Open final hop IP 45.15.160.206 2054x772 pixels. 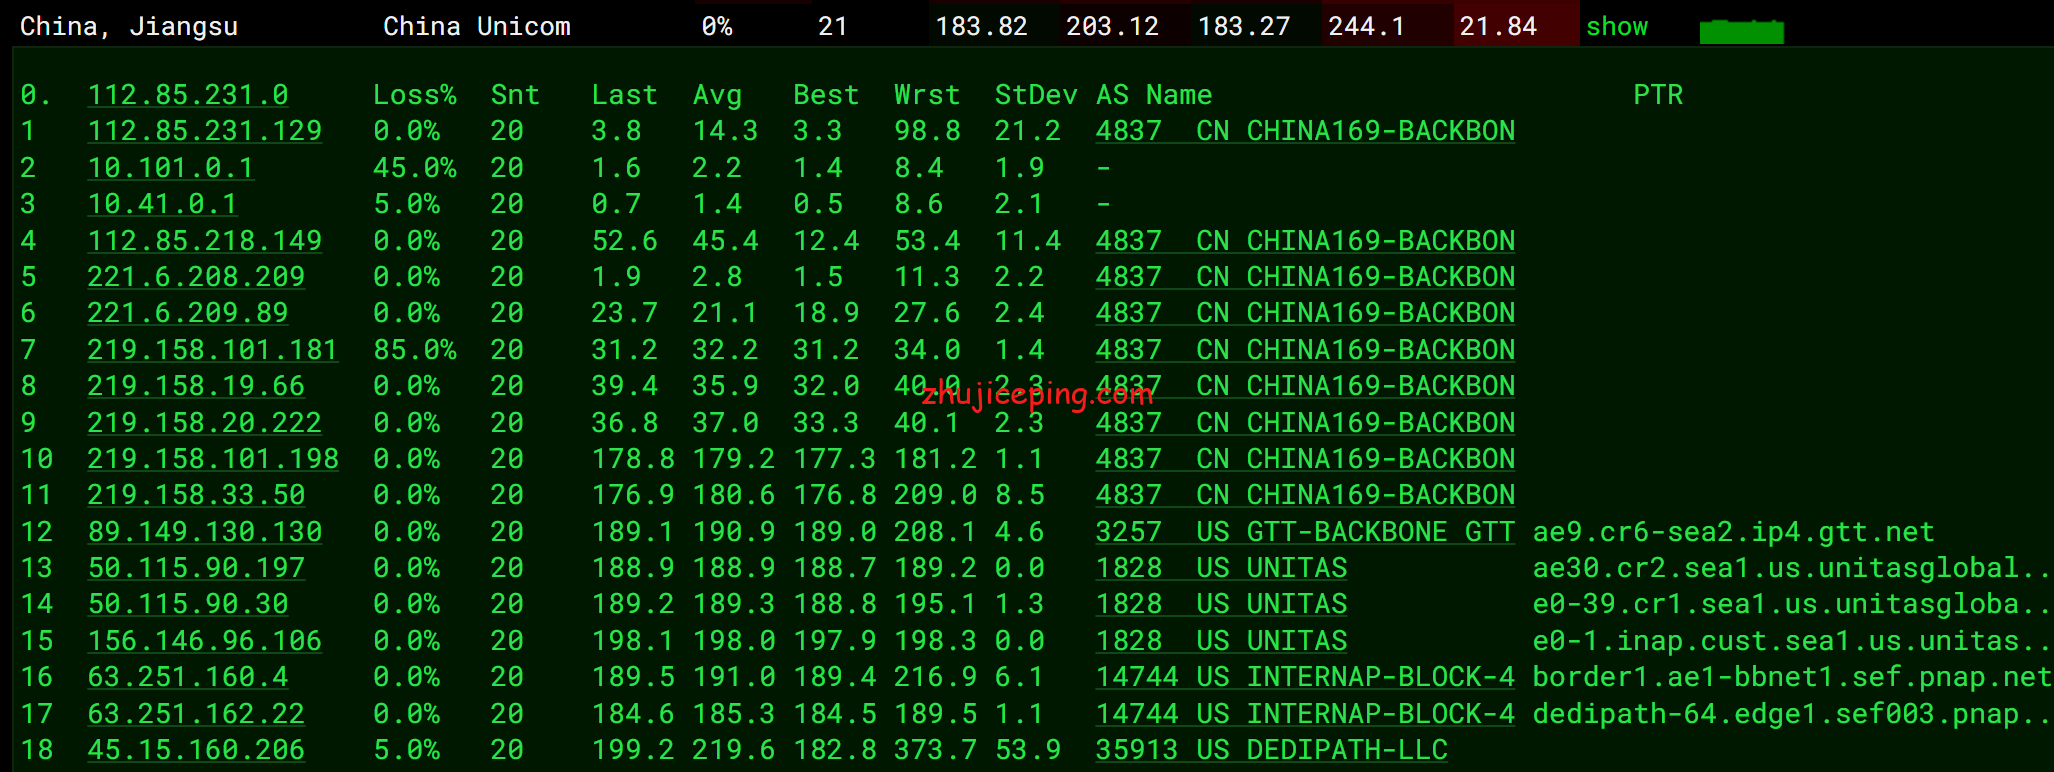click(x=196, y=750)
